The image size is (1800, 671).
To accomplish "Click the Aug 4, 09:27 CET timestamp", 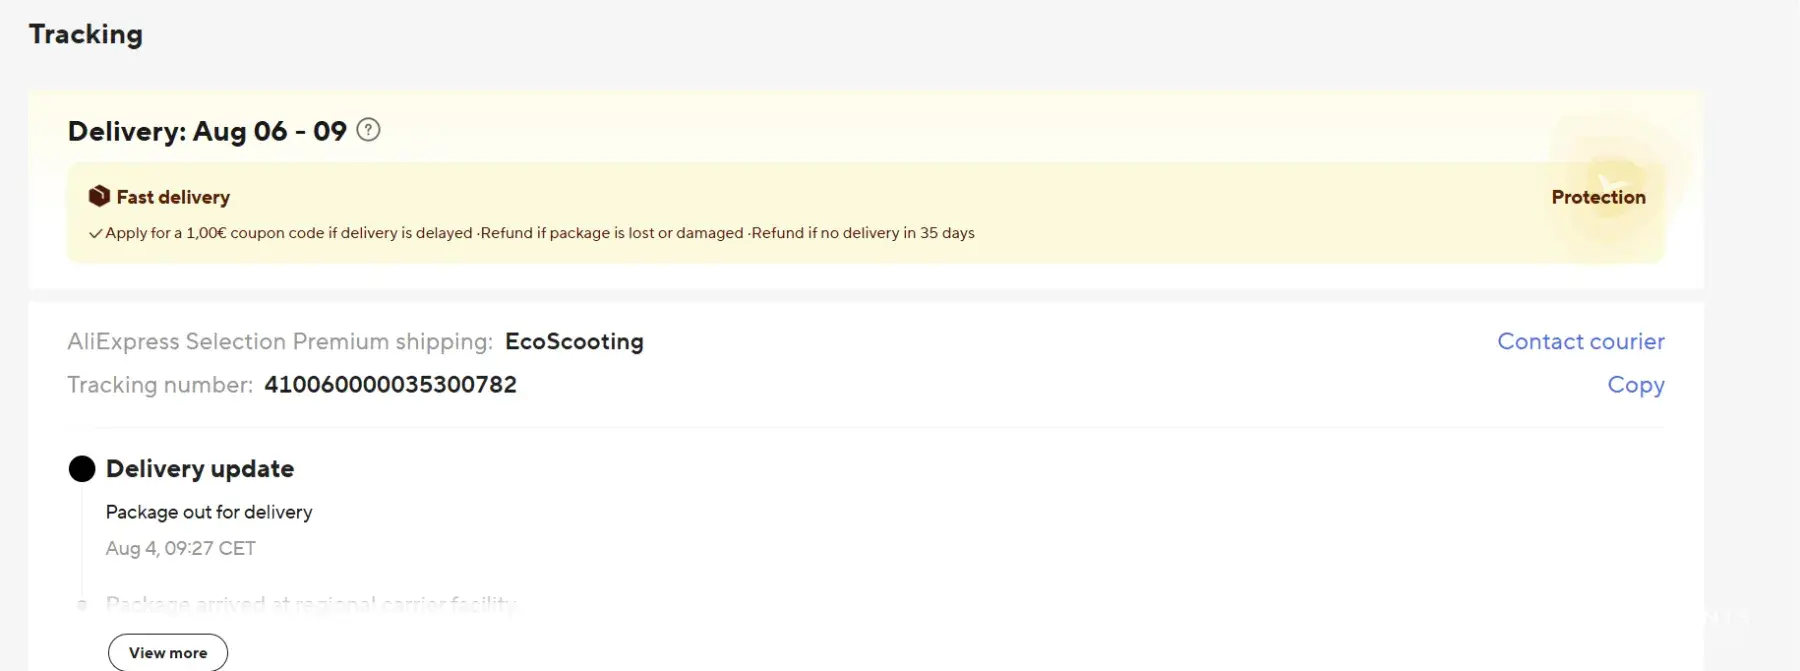I will coord(181,548).
